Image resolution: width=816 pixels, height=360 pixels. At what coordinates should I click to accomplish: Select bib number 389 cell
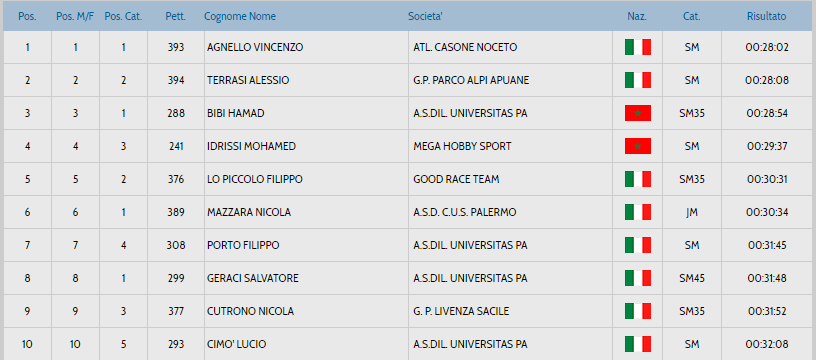coord(176,212)
